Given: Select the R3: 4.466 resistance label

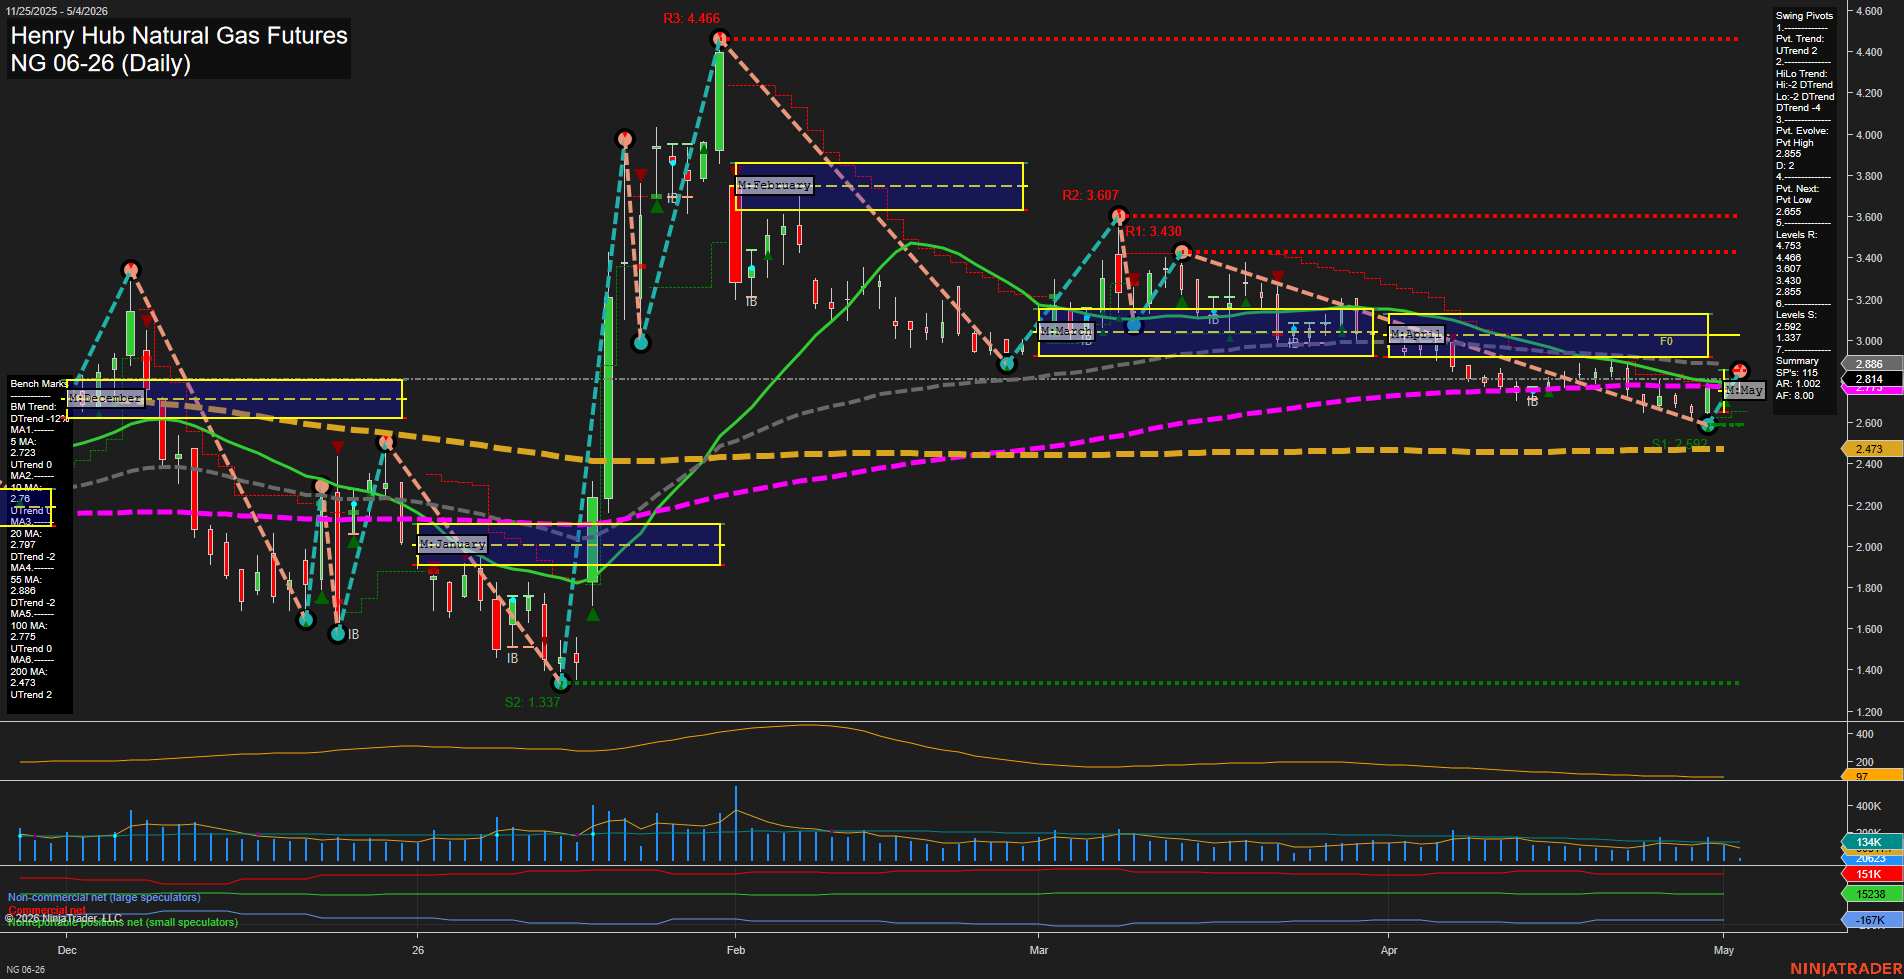Looking at the screenshot, I should (x=691, y=18).
